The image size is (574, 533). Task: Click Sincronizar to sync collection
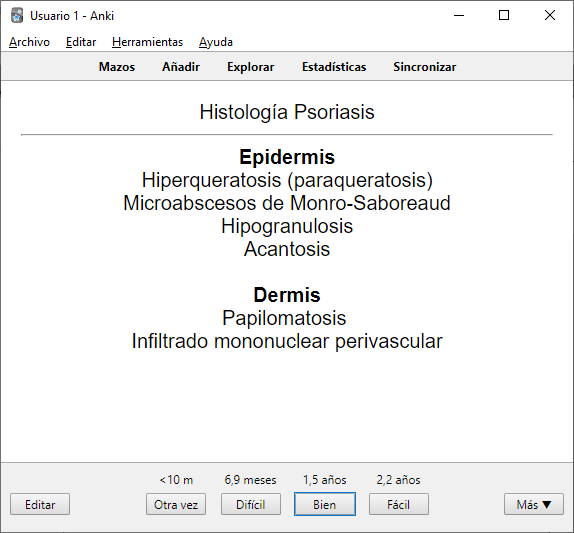click(425, 67)
